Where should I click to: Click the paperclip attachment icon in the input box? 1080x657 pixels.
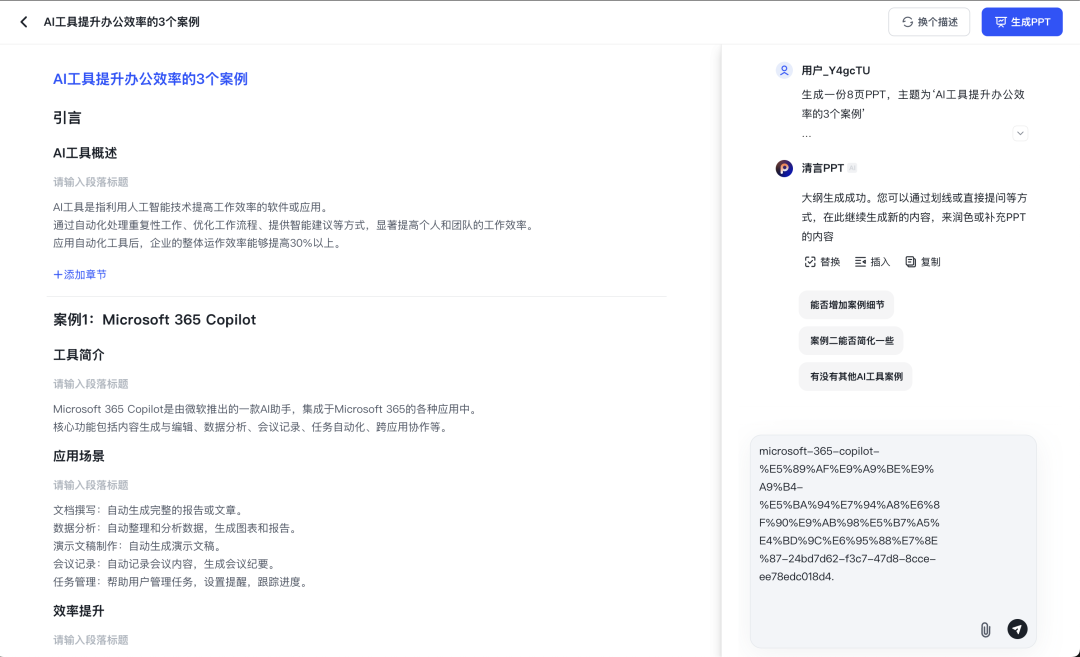coord(985,630)
